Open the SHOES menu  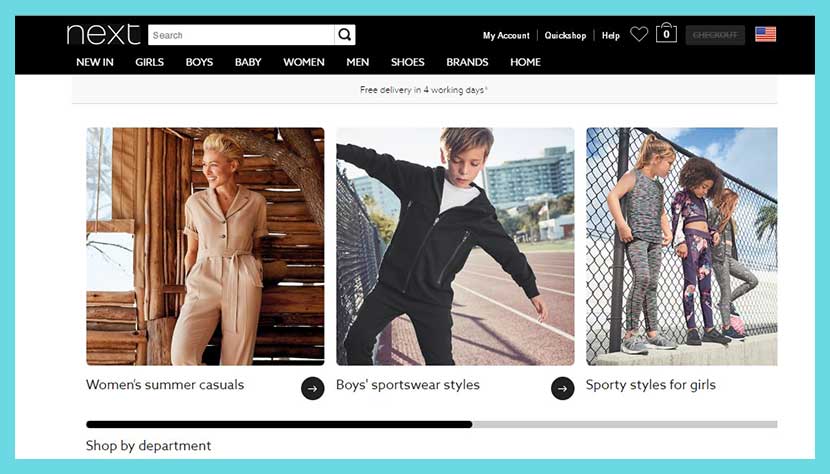pyautogui.click(x=408, y=62)
